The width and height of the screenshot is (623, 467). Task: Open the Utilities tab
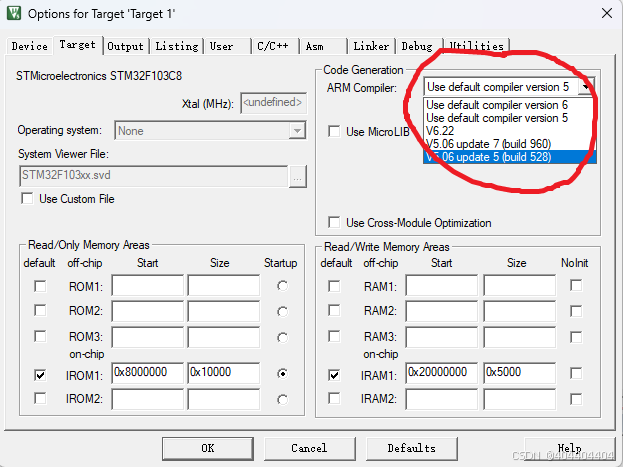[x=476, y=46]
